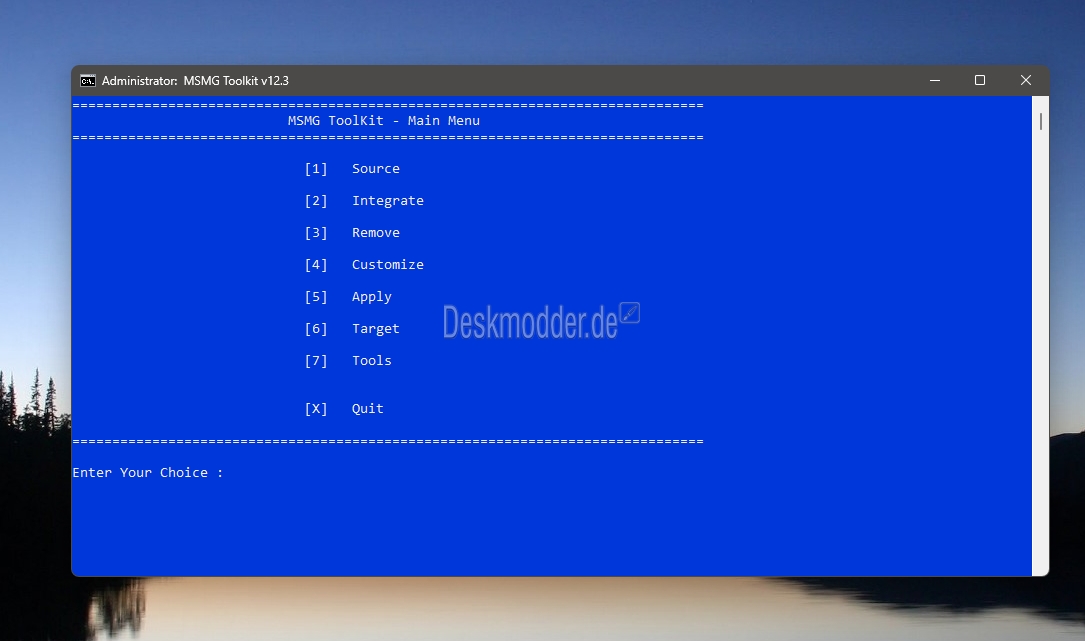Screen dimensions: 1085x641
Task: Click the console icon in the title bar
Action: (x=88, y=81)
